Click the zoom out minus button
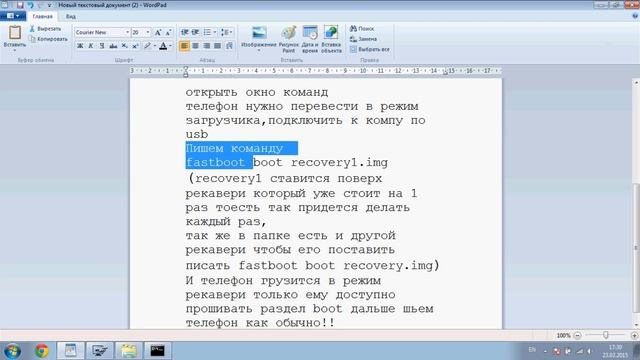 (577, 335)
